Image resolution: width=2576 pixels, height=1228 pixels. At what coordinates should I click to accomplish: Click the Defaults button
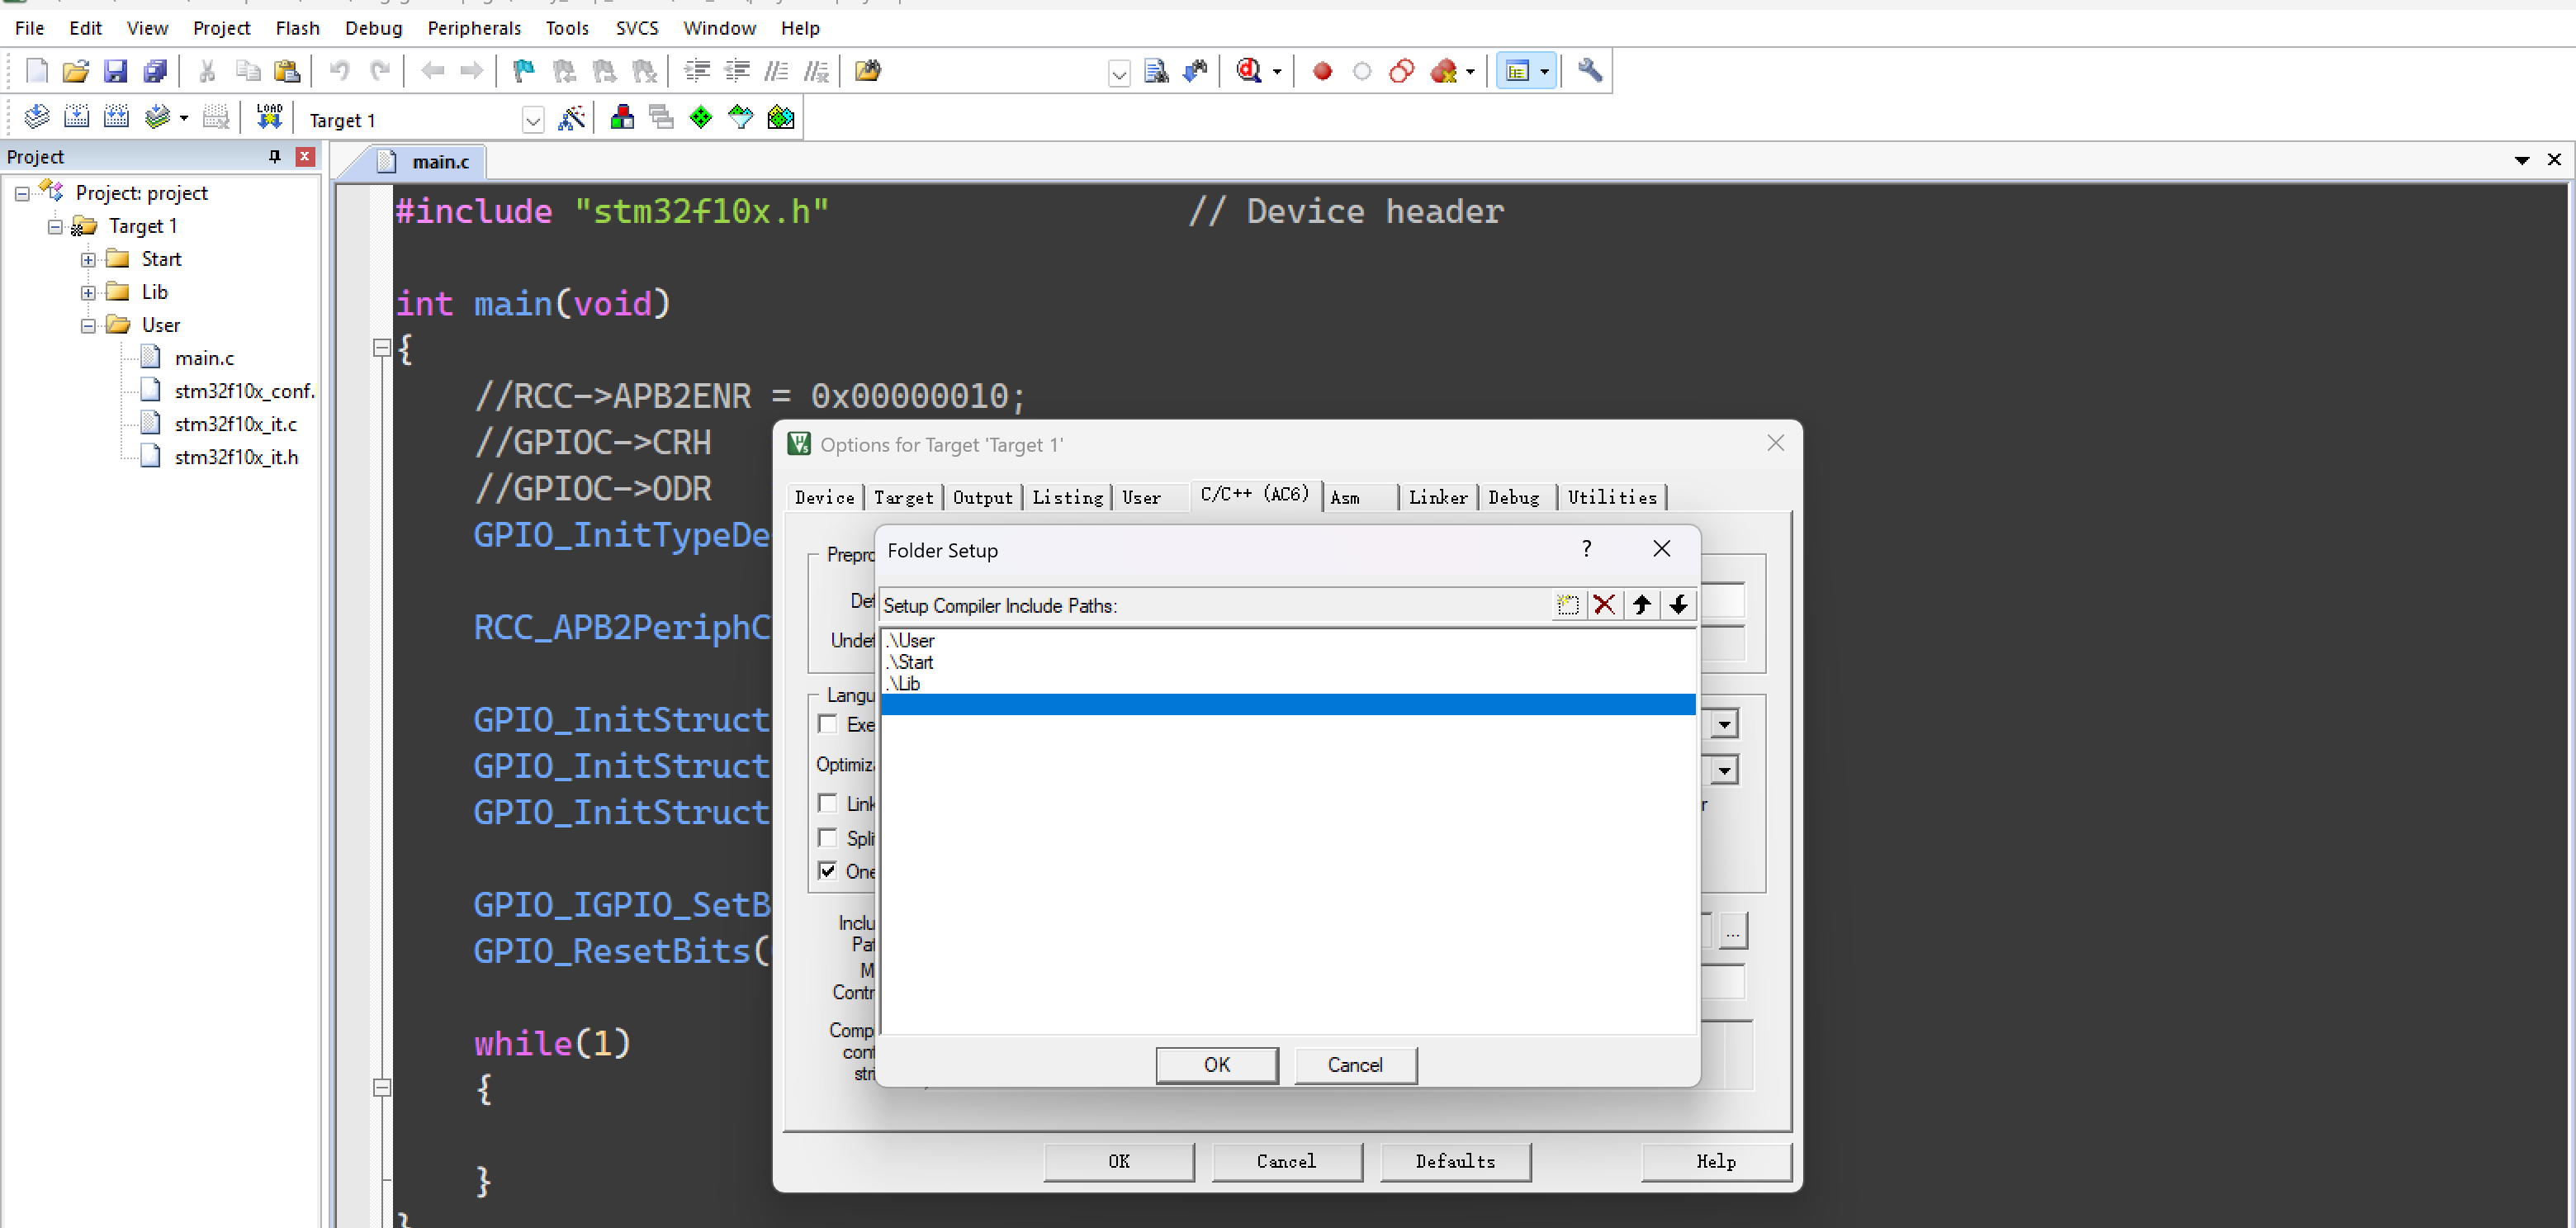[1454, 1161]
